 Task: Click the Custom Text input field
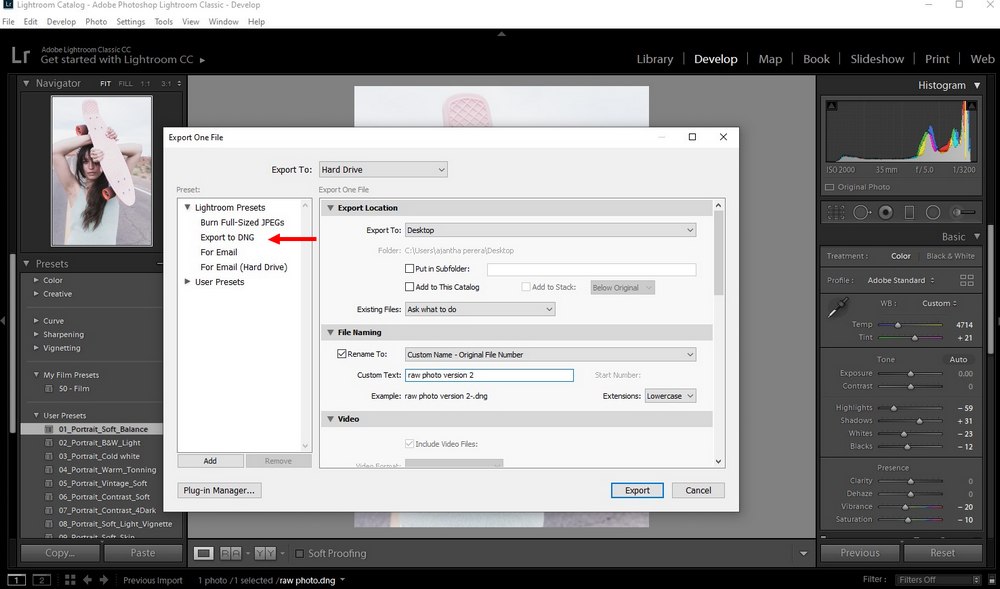tap(489, 375)
